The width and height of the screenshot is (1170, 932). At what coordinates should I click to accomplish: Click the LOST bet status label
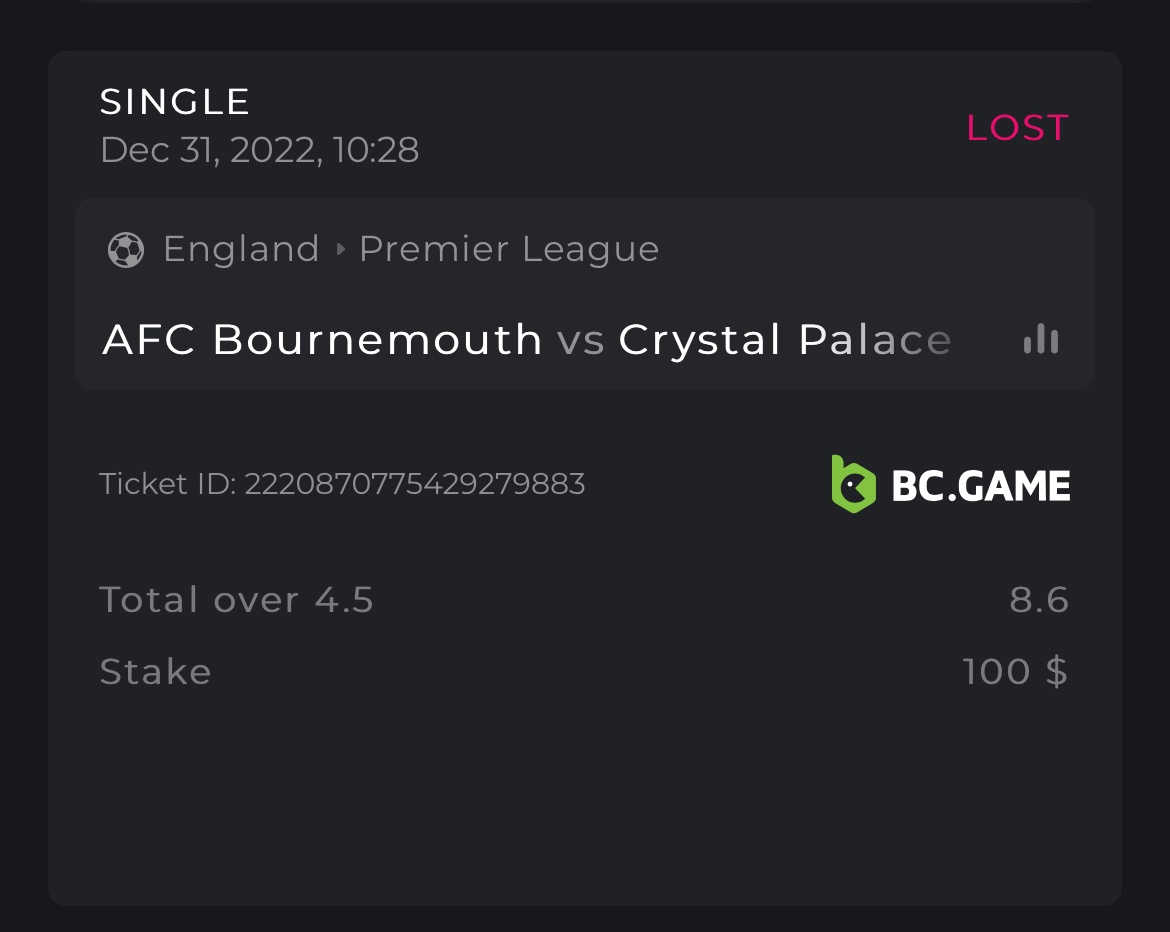[1017, 128]
